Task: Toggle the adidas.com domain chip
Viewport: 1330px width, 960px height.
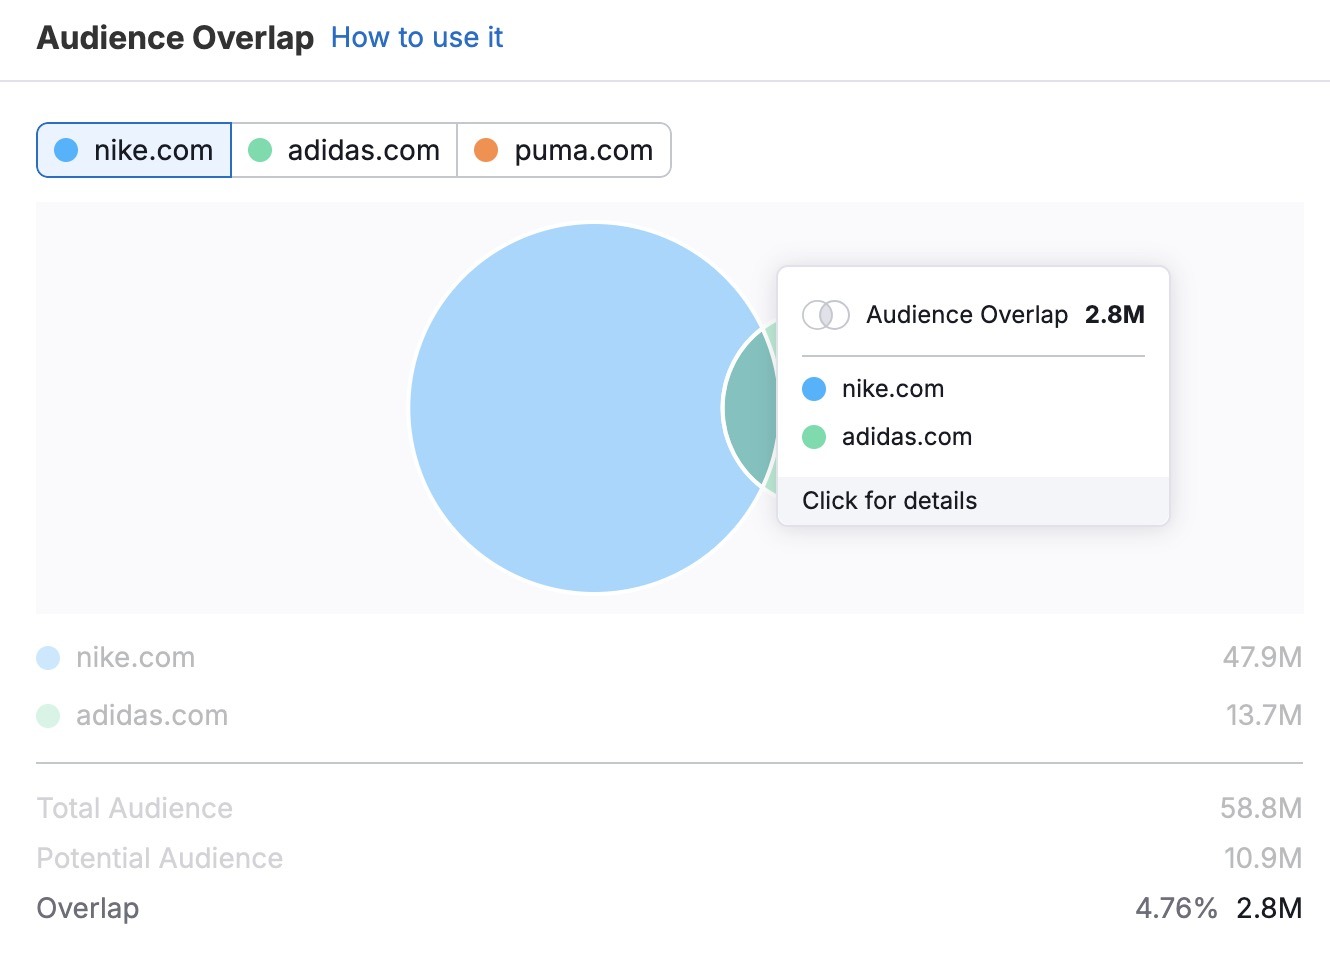Action: [344, 150]
